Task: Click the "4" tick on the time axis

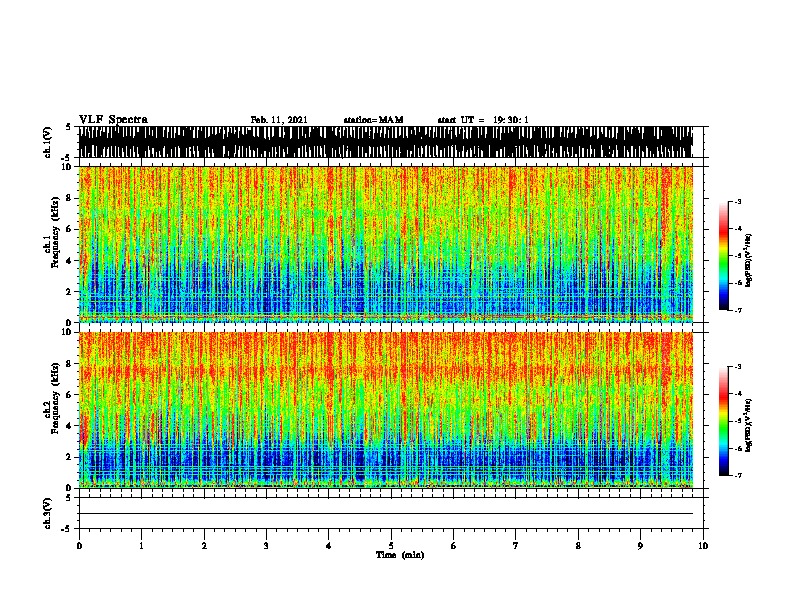Action: pos(329,546)
